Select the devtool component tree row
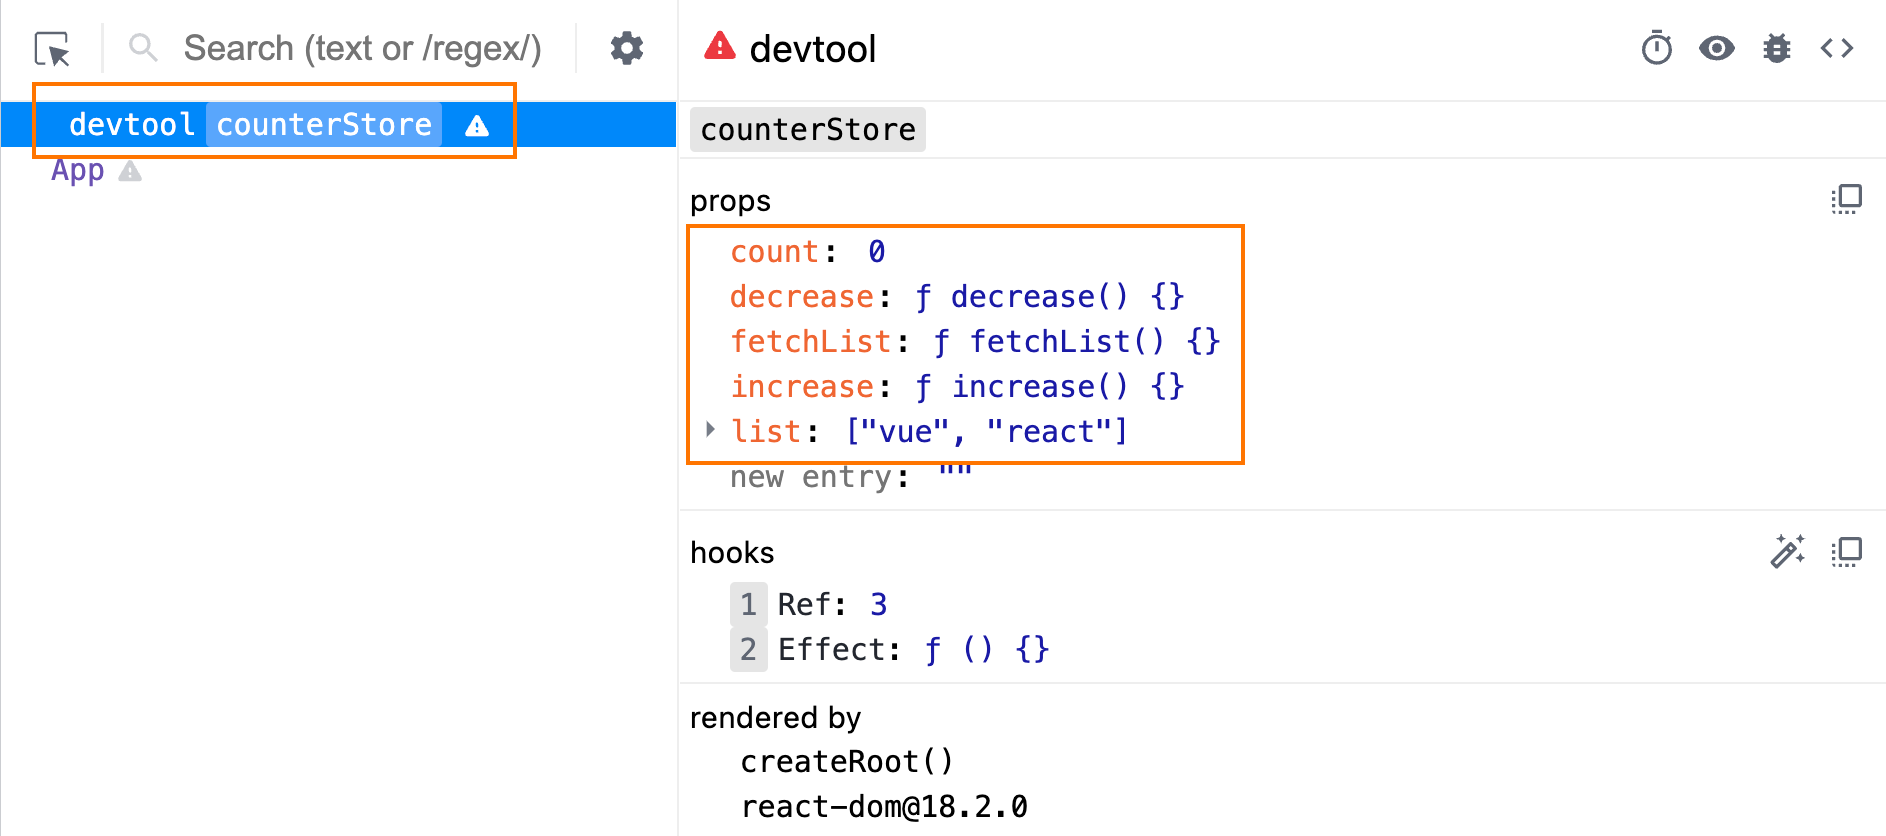This screenshot has height=836, width=1886. [x=131, y=125]
